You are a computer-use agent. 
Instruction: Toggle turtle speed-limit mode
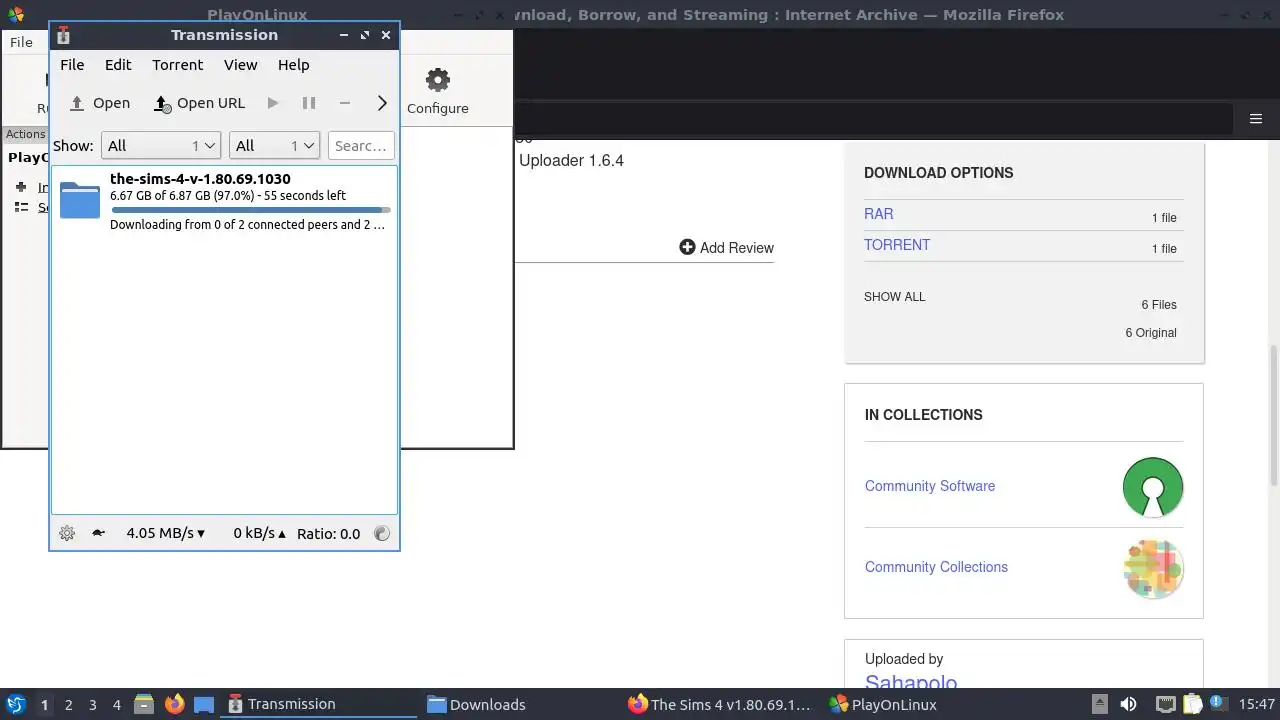point(98,533)
